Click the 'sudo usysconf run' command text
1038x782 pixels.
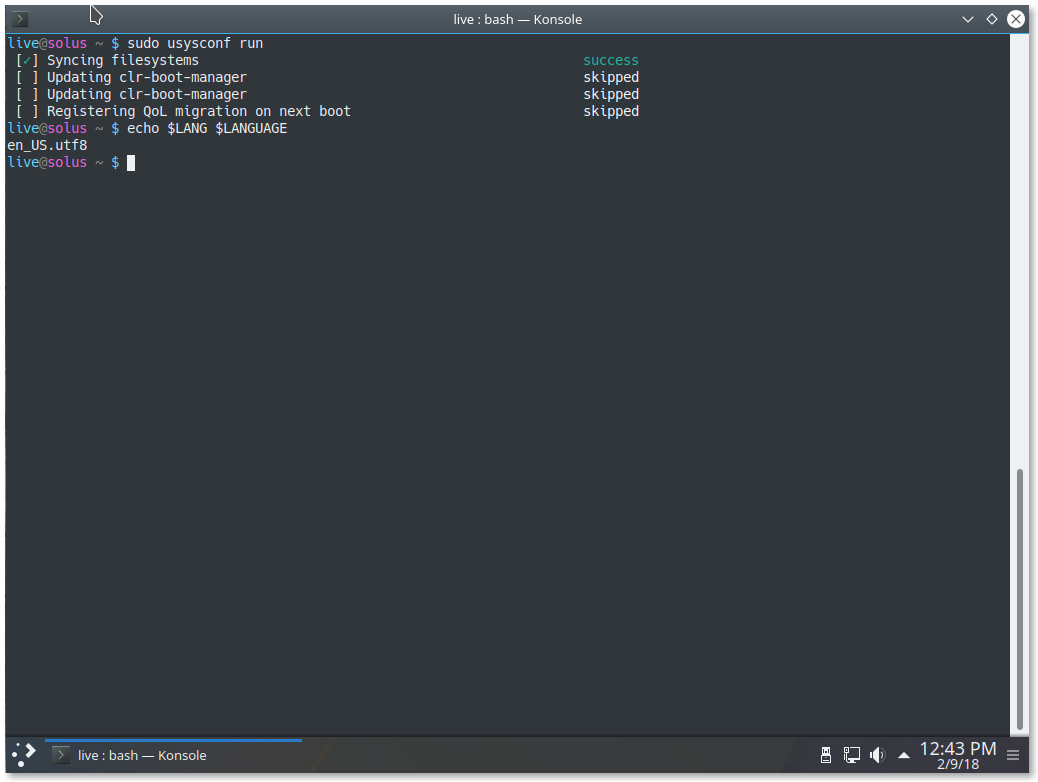coord(195,43)
